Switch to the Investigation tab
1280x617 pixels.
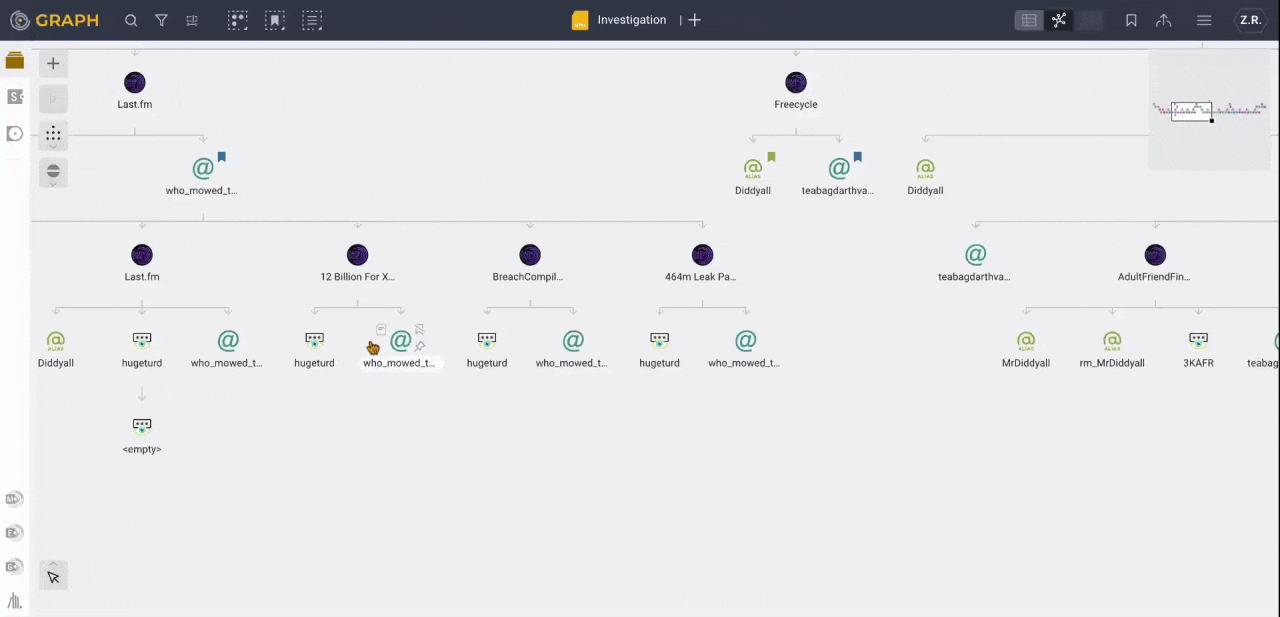click(619, 20)
